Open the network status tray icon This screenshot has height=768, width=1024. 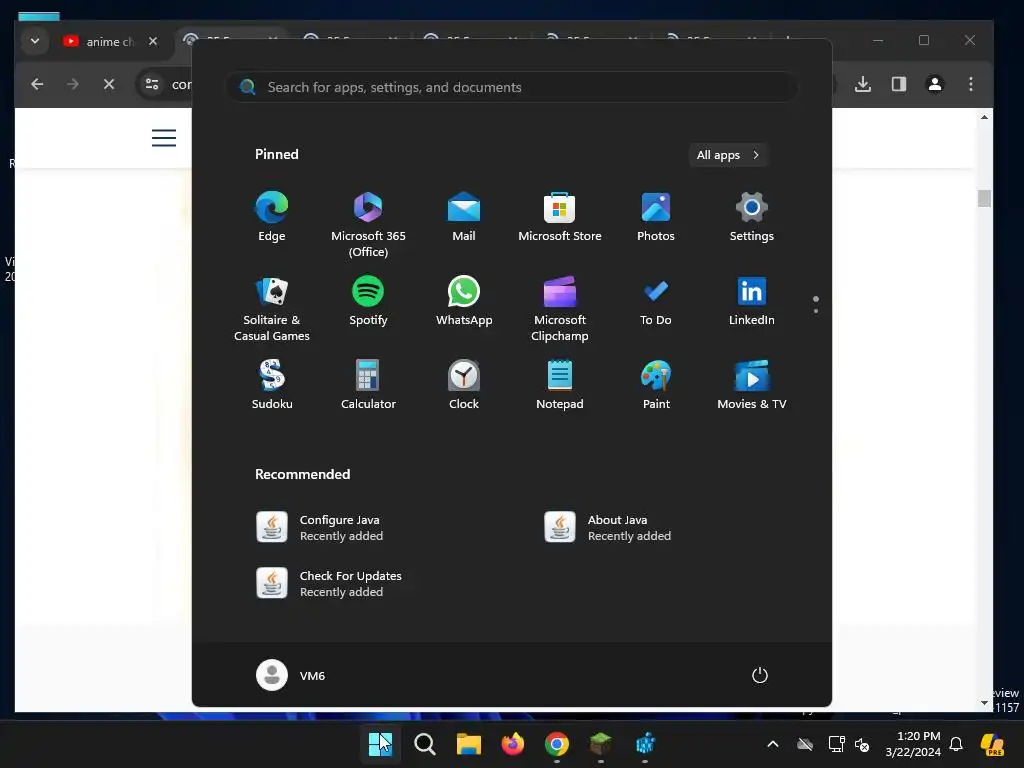pyautogui.click(x=836, y=744)
